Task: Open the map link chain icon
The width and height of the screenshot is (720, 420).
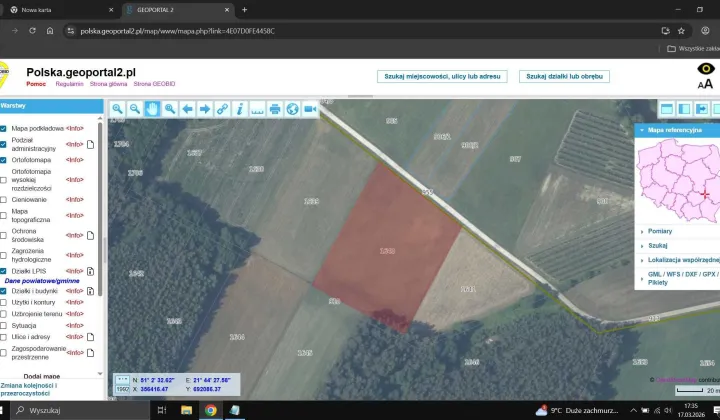Action: (222, 109)
